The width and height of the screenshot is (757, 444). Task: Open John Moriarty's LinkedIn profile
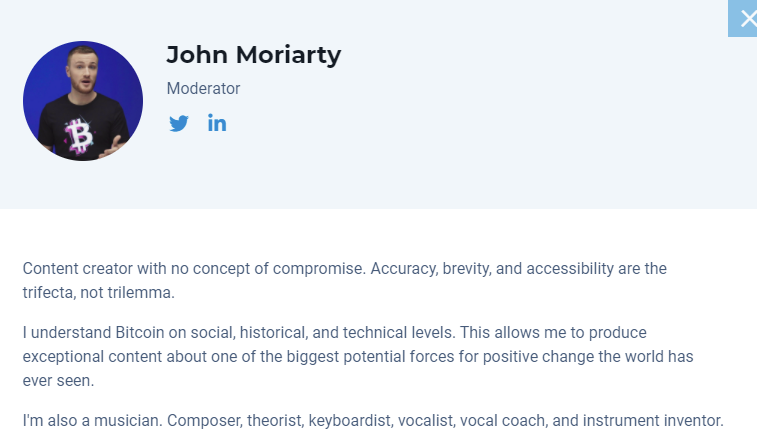(217, 123)
